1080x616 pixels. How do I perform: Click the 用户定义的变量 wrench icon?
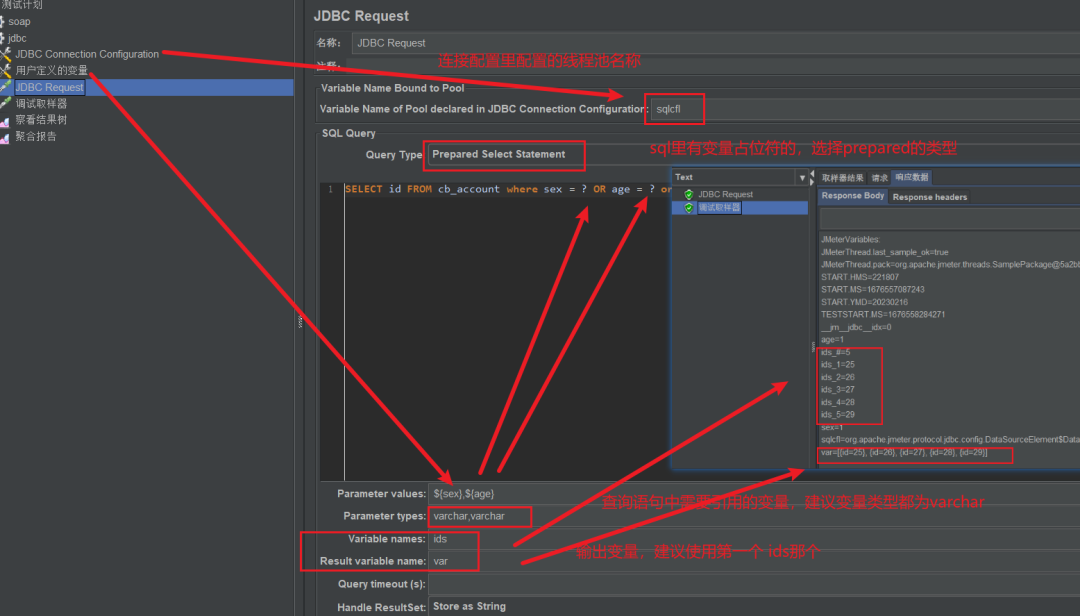pyautogui.click(x=6, y=70)
